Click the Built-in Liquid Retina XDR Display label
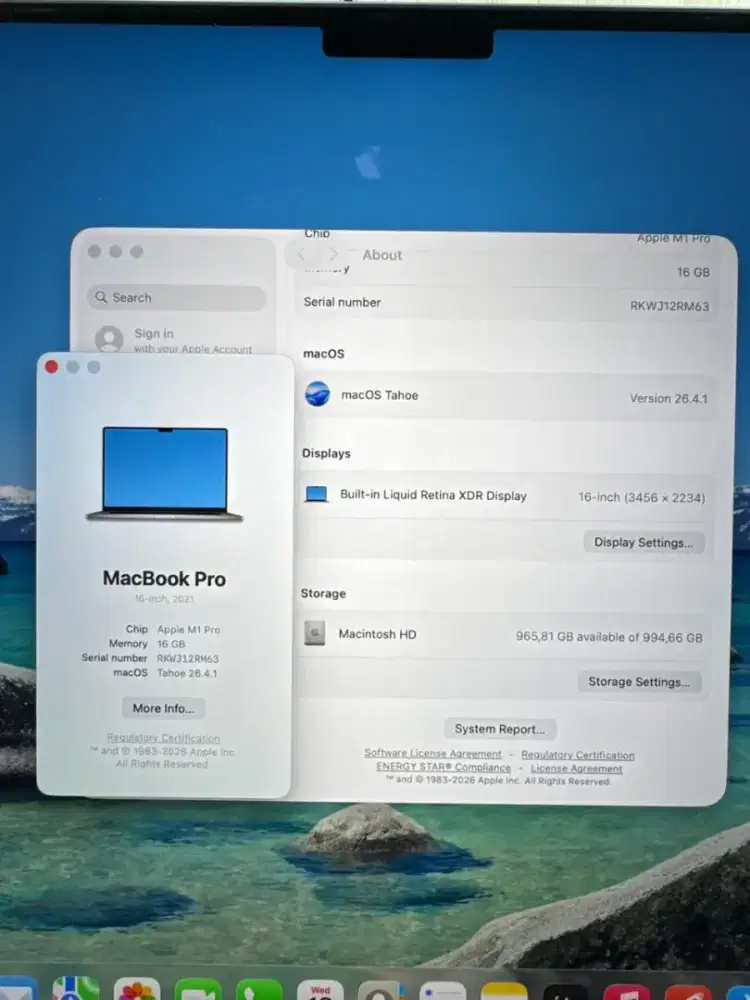The height and width of the screenshot is (1000, 750). tap(433, 495)
